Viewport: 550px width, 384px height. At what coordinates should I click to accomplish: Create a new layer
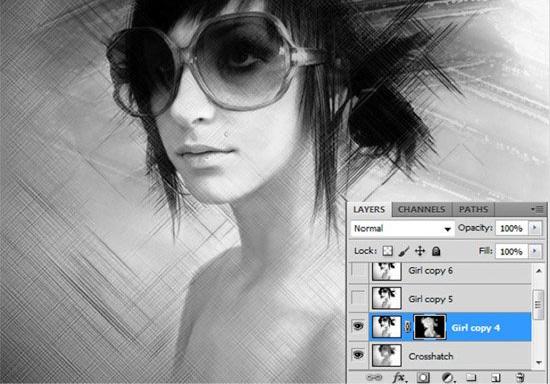[496, 378]
